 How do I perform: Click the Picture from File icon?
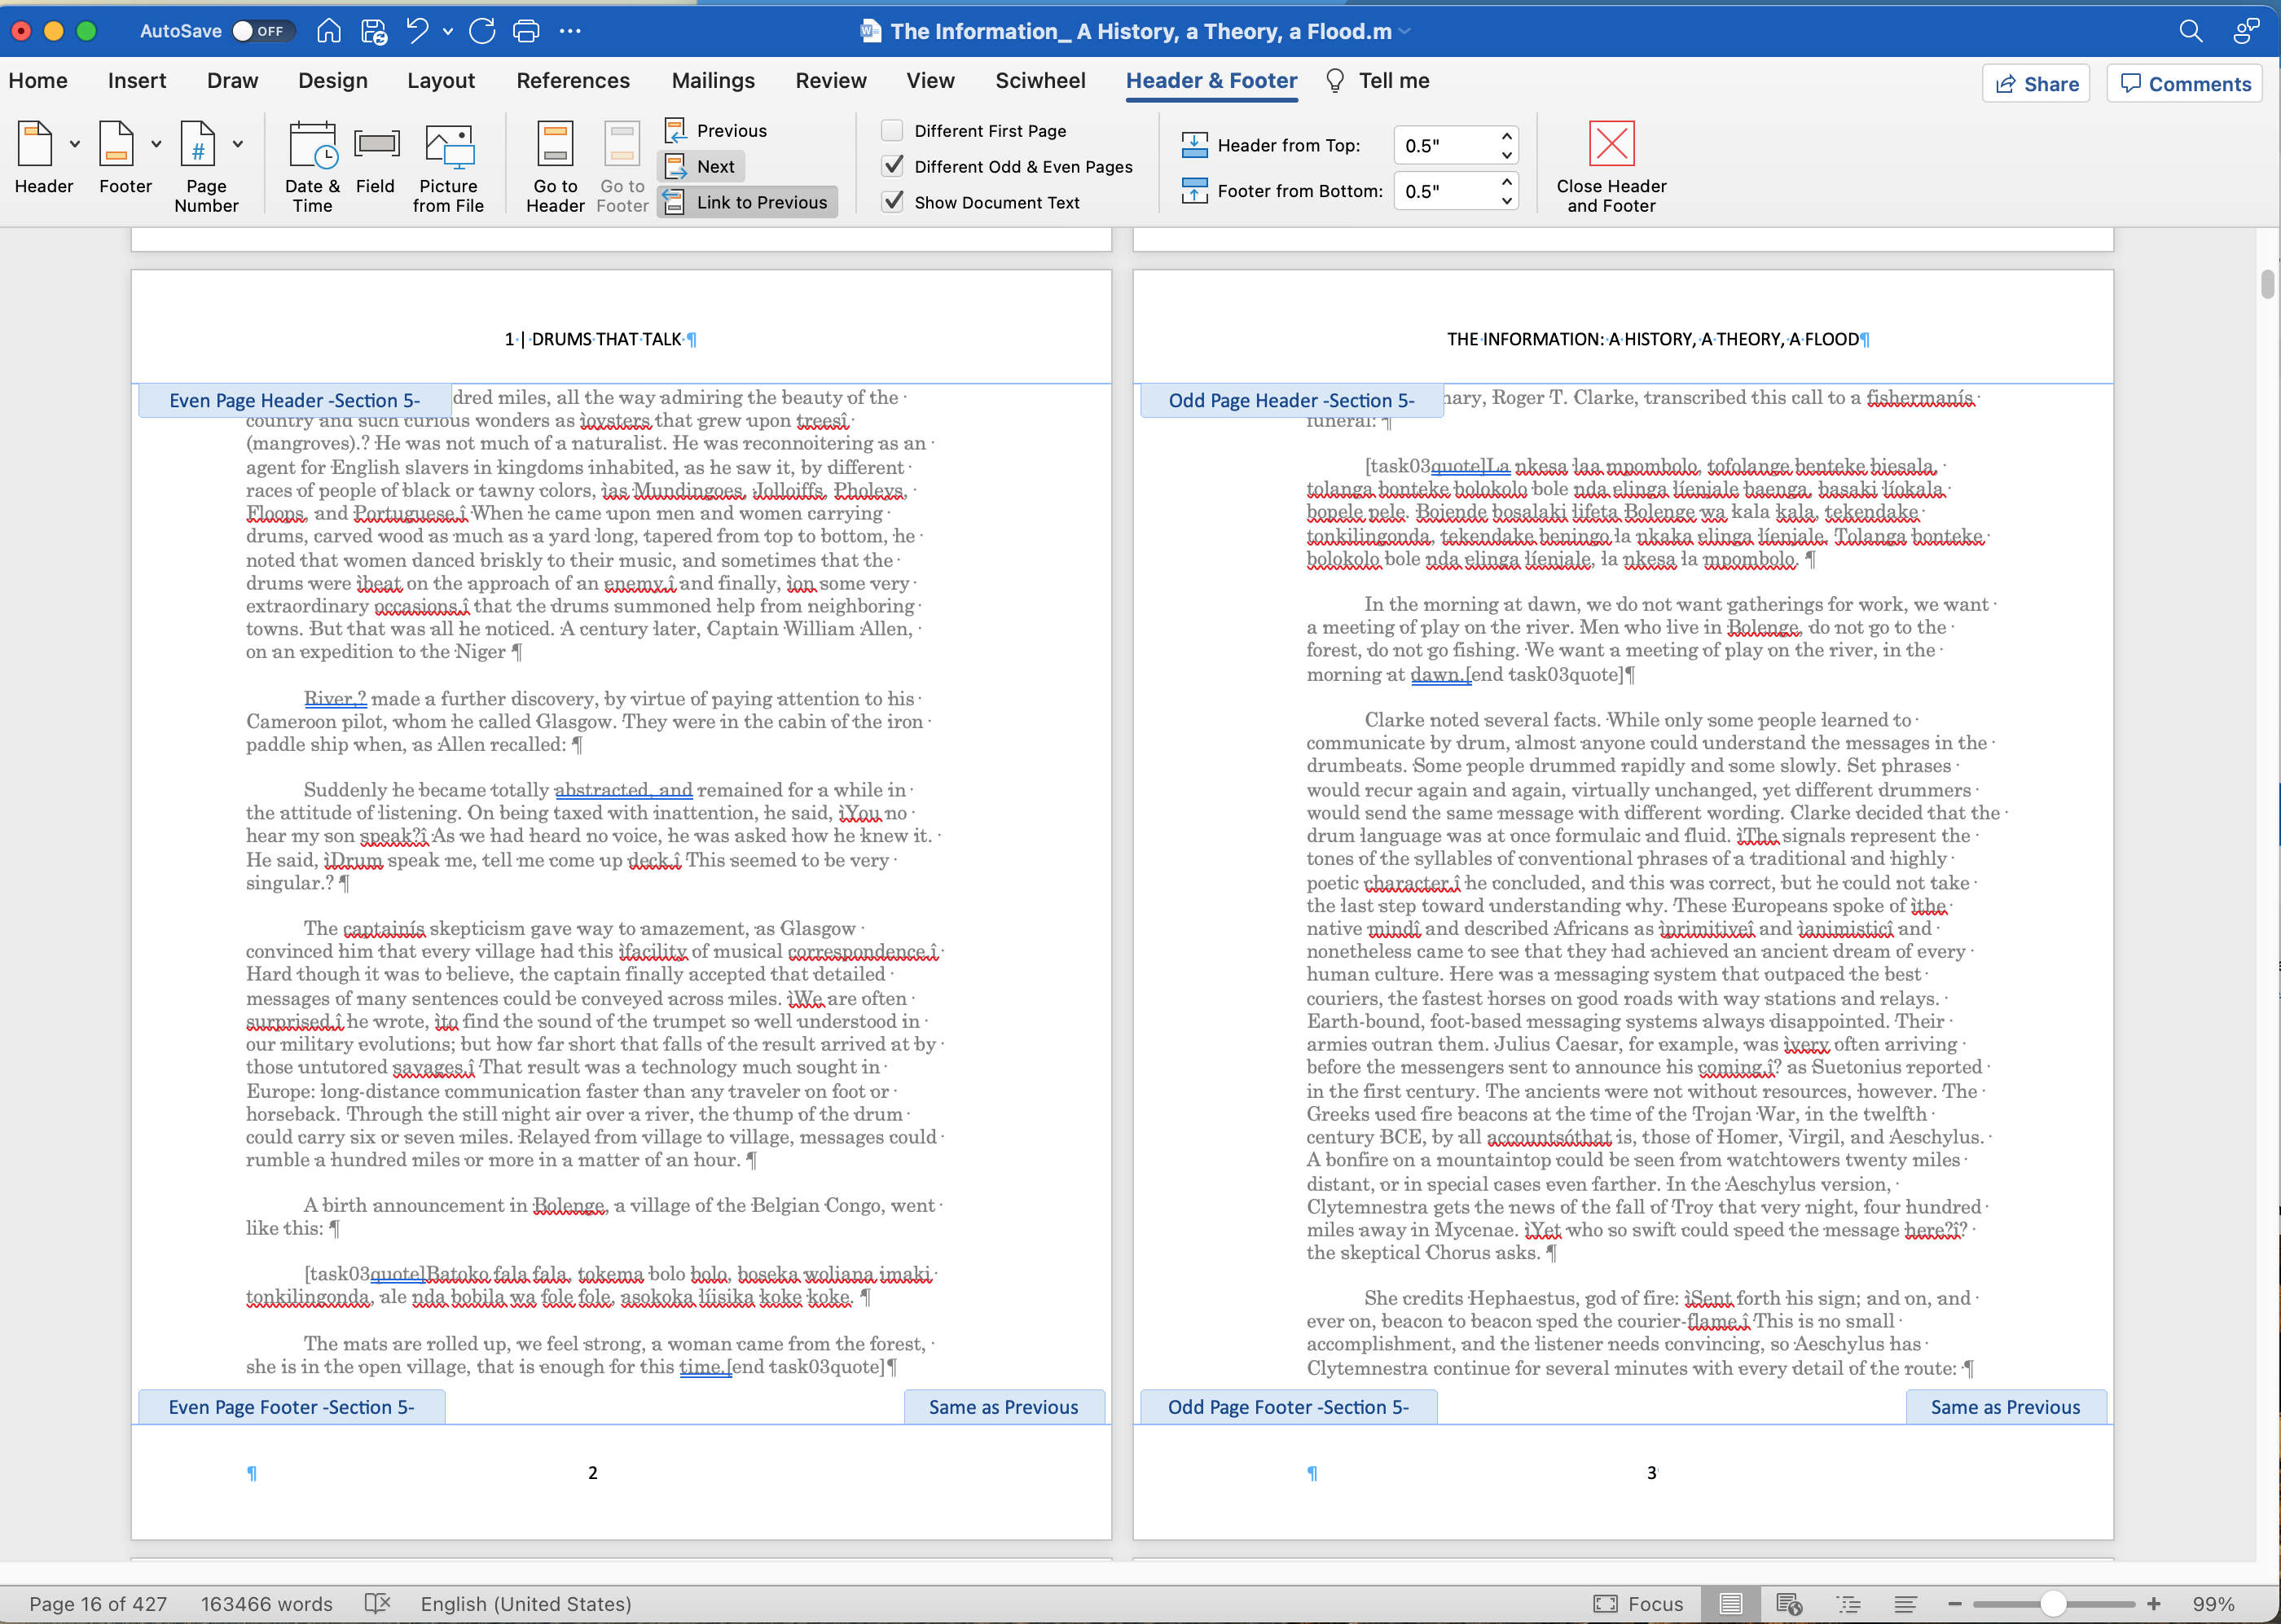tap(448, 147)
